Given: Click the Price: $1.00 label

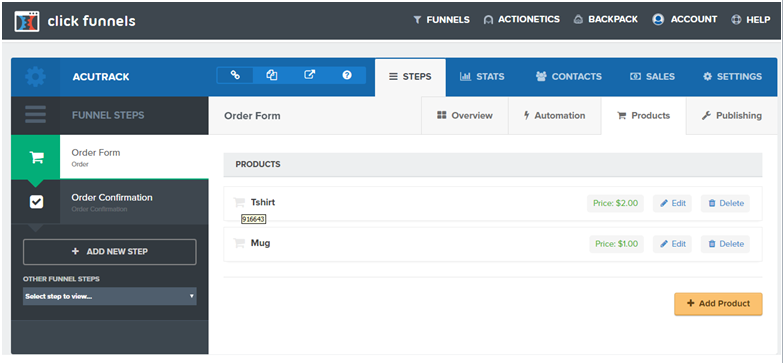Looking at the screenshot, I should 617,244.
